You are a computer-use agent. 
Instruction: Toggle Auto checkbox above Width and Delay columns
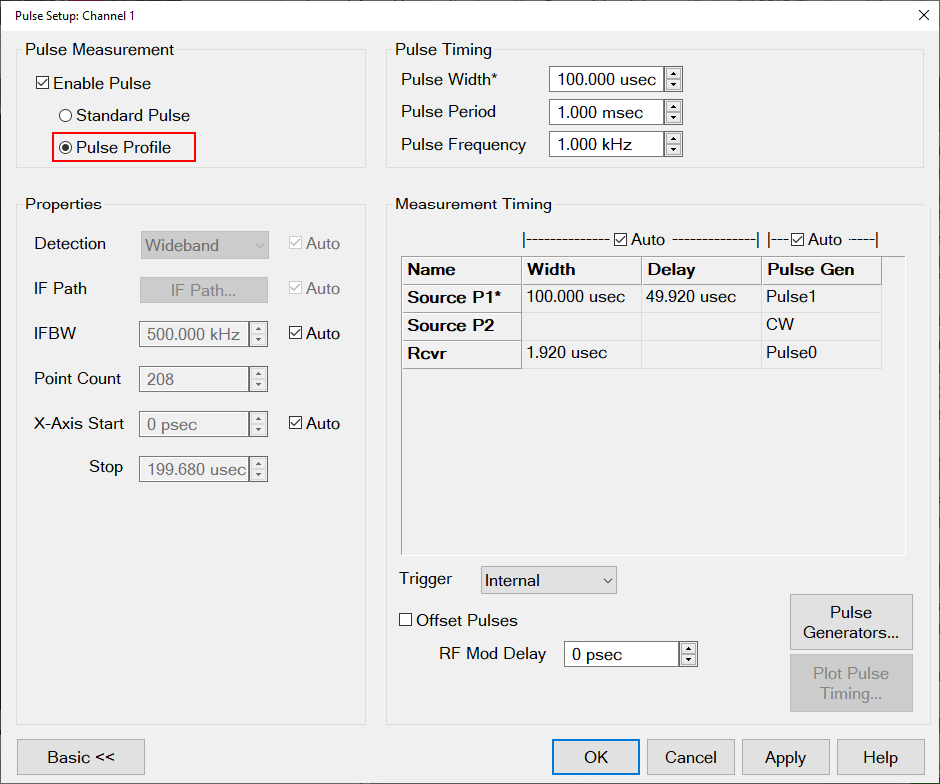[x=621, y=240]
